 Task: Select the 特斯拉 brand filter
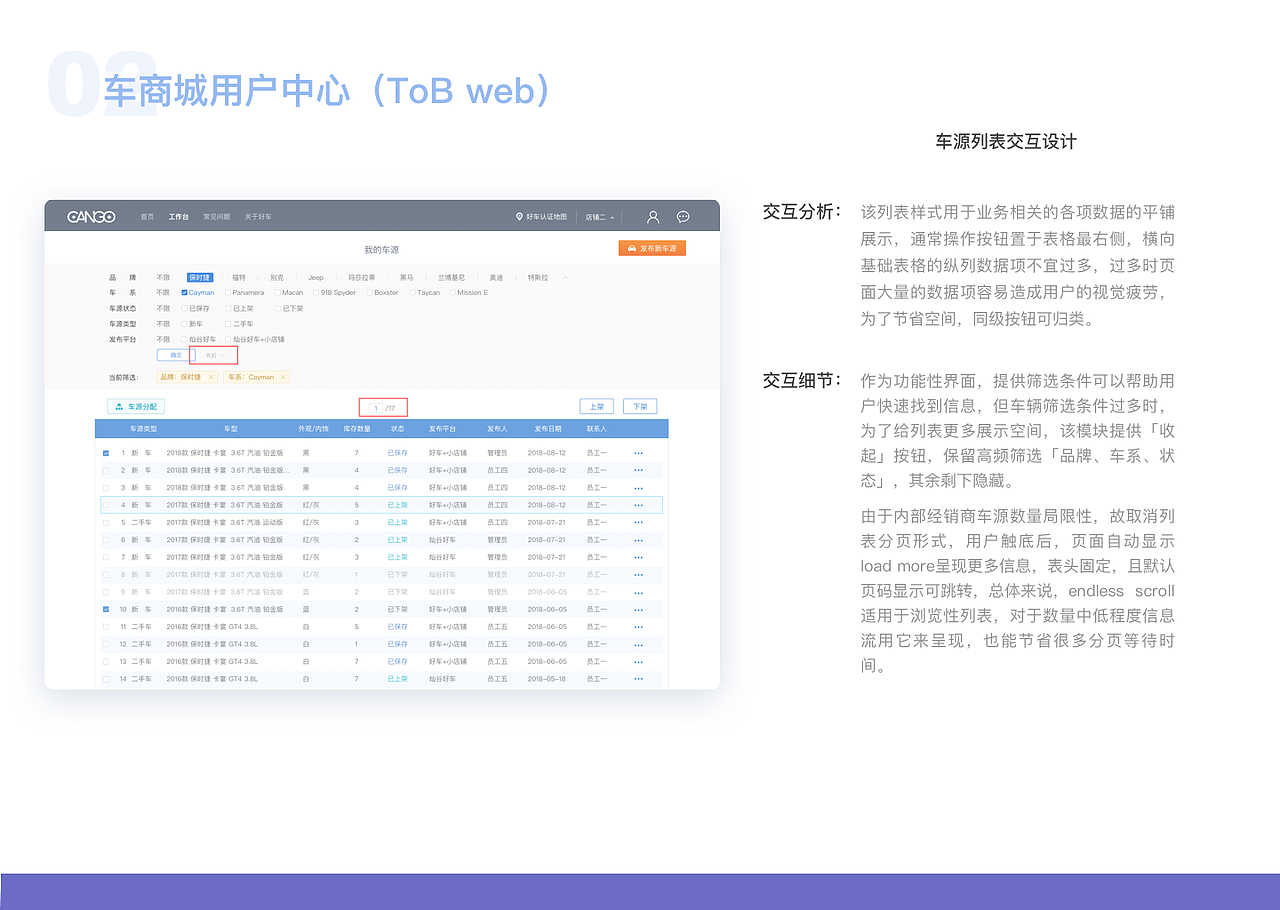tap(538, 277)
